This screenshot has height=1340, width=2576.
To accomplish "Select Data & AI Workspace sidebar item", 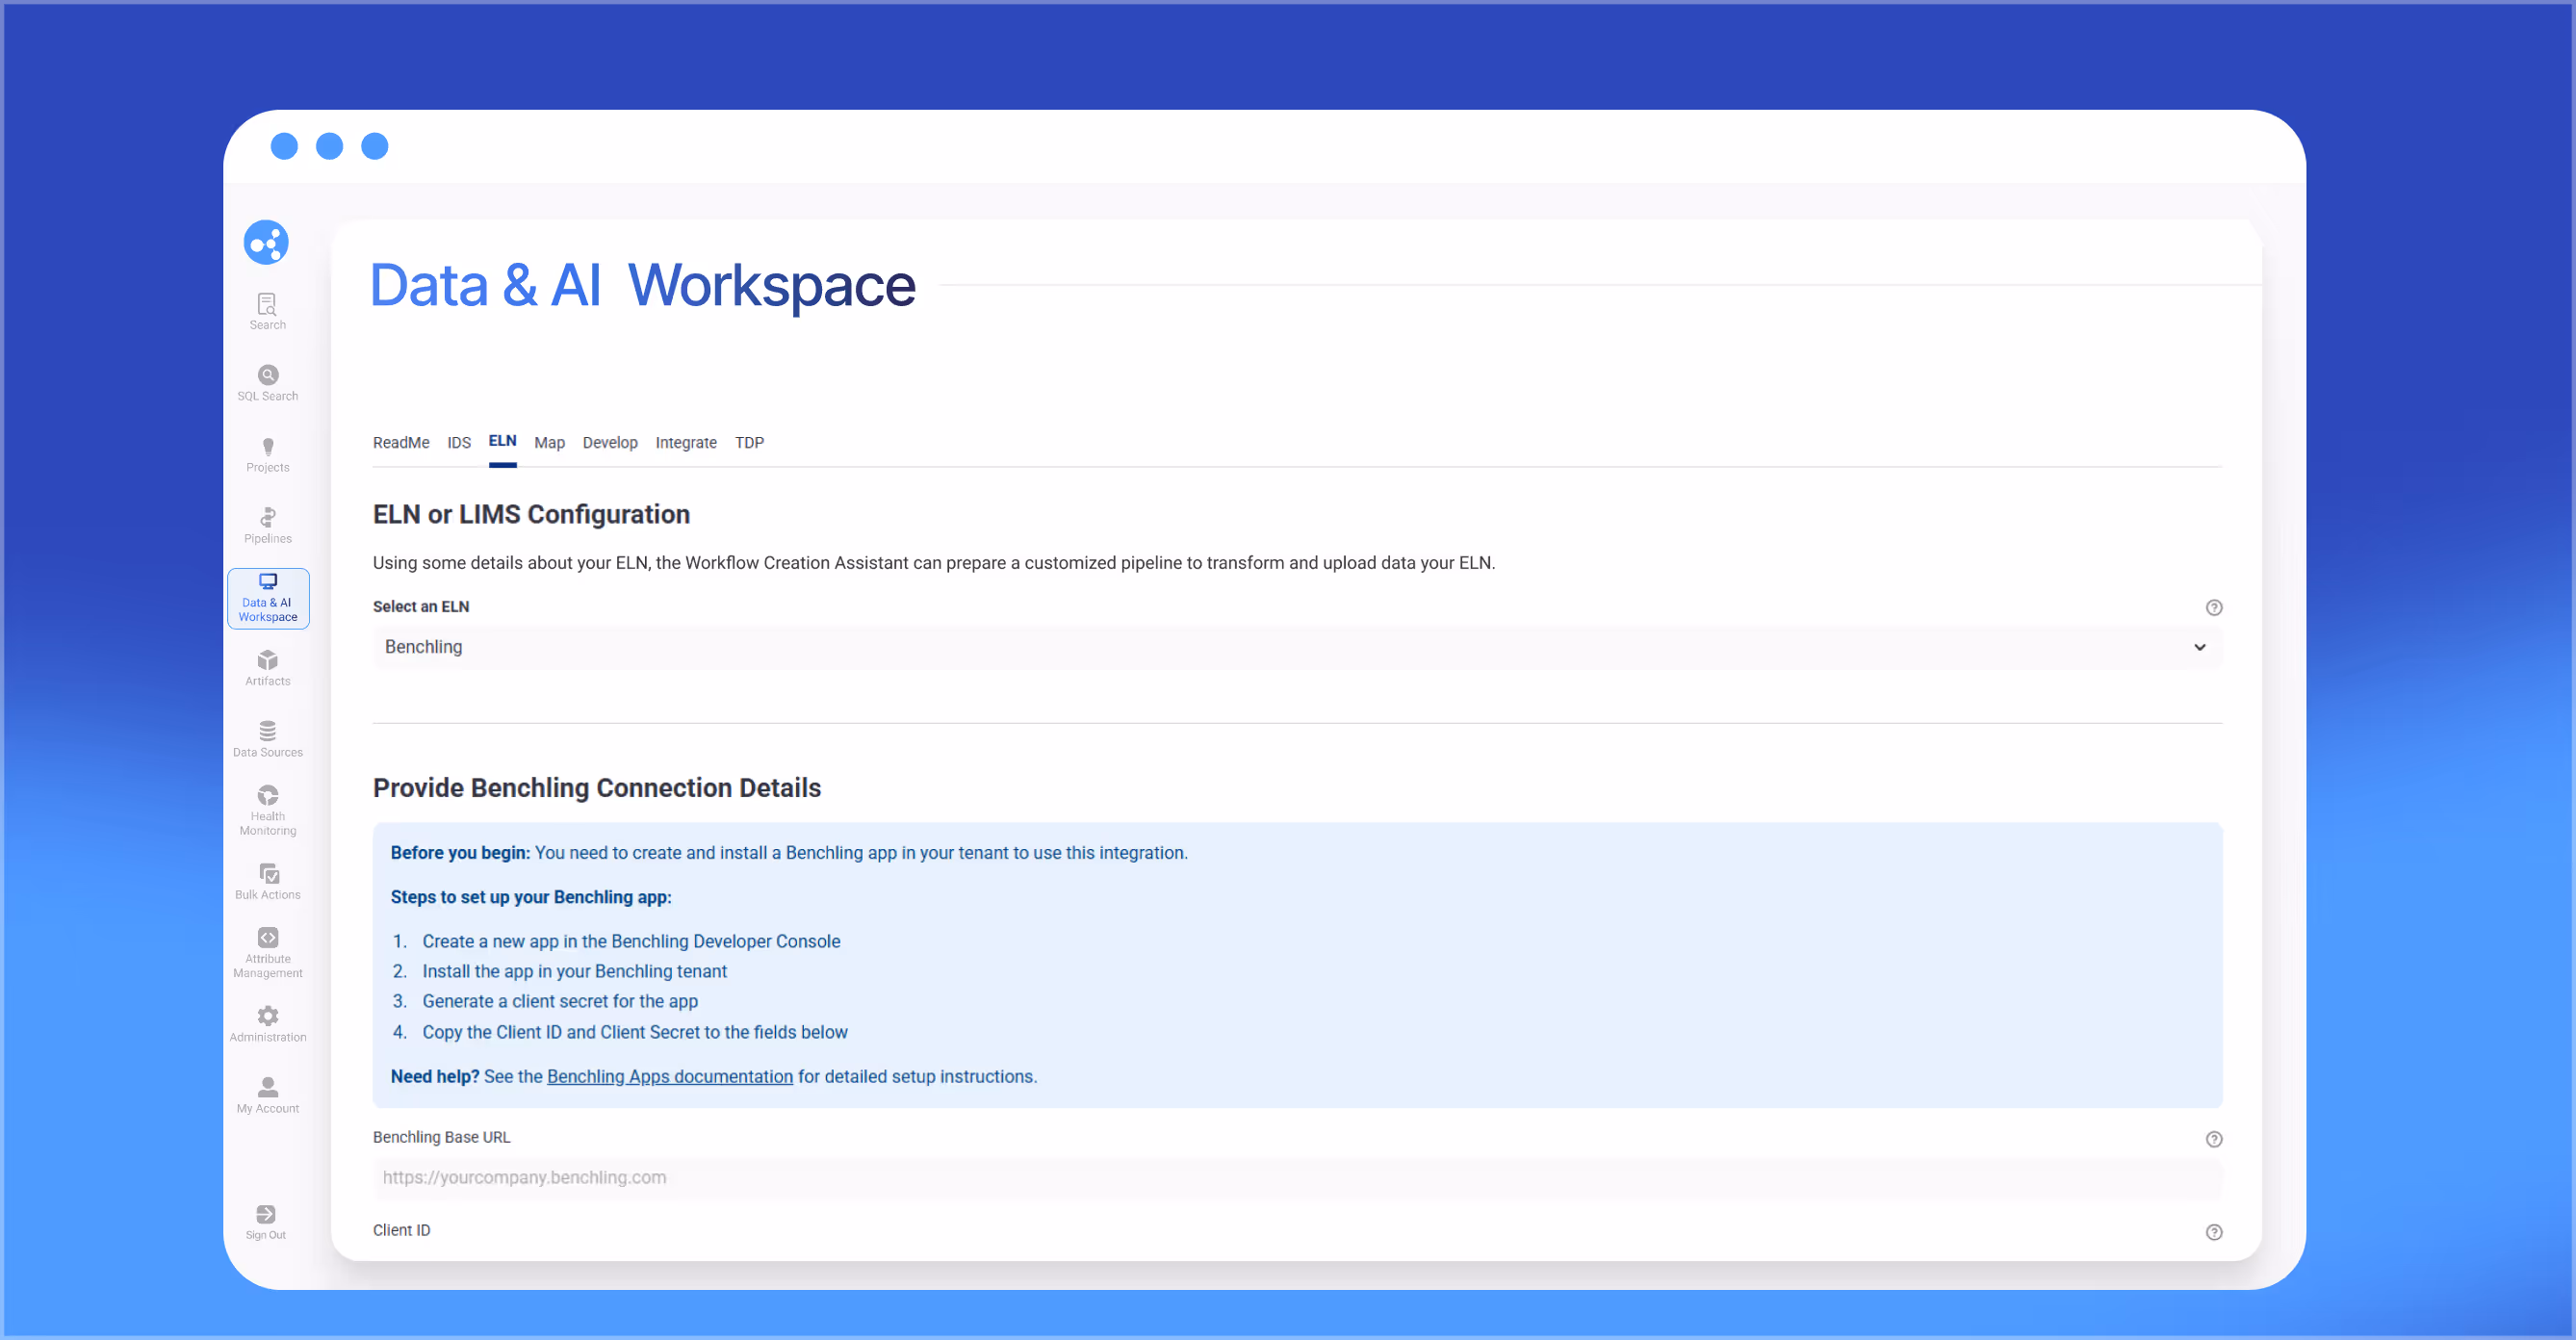I will click(268, 598).
